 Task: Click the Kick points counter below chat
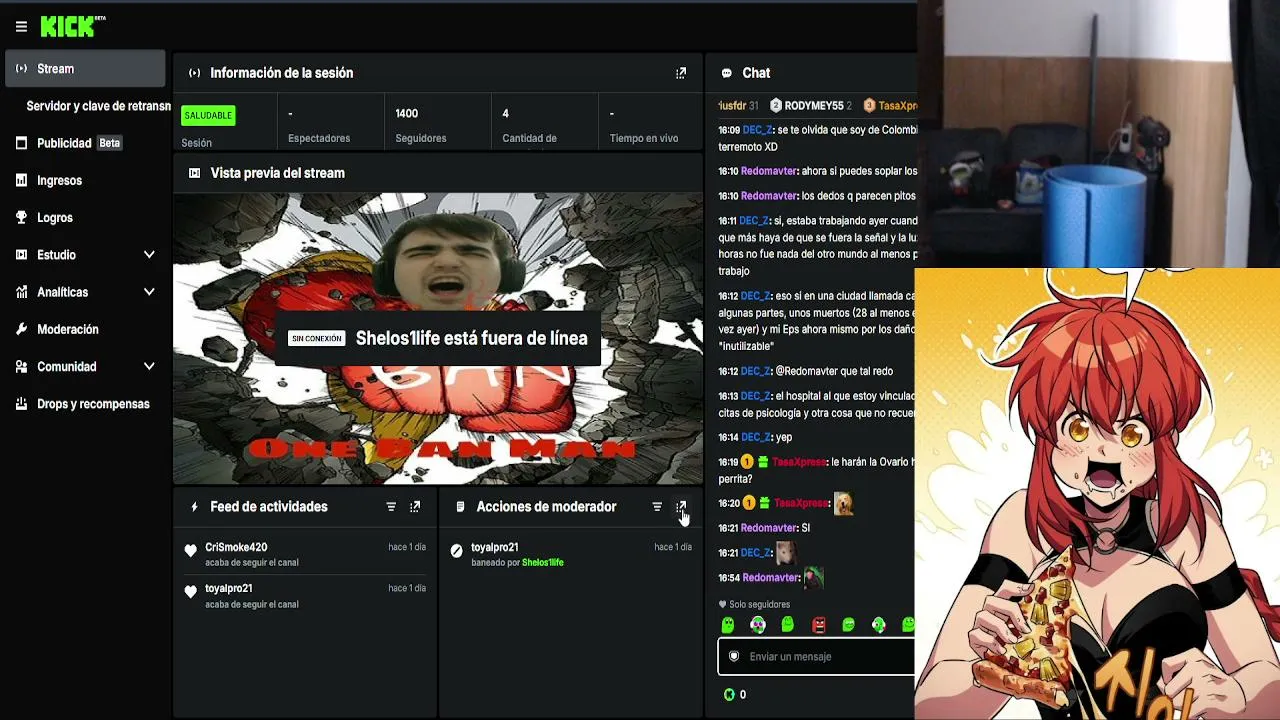coord(735,695)
